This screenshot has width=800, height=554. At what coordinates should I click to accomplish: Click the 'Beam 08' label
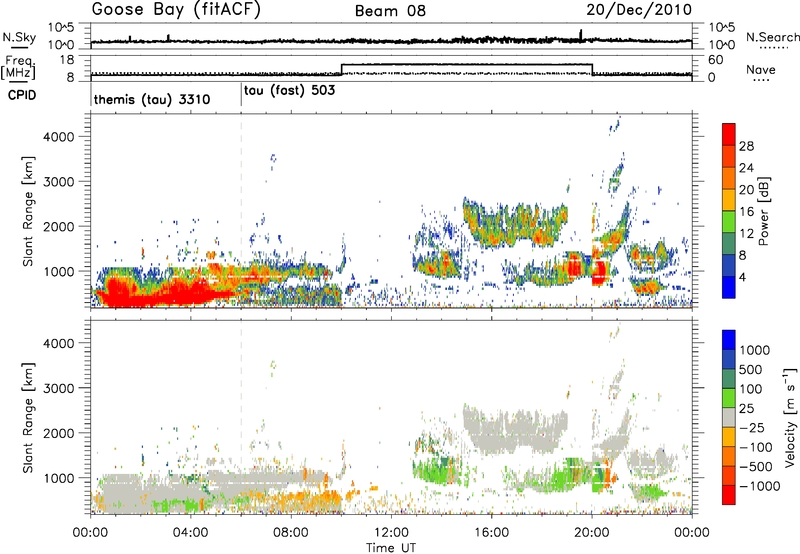tap(390, 11)
